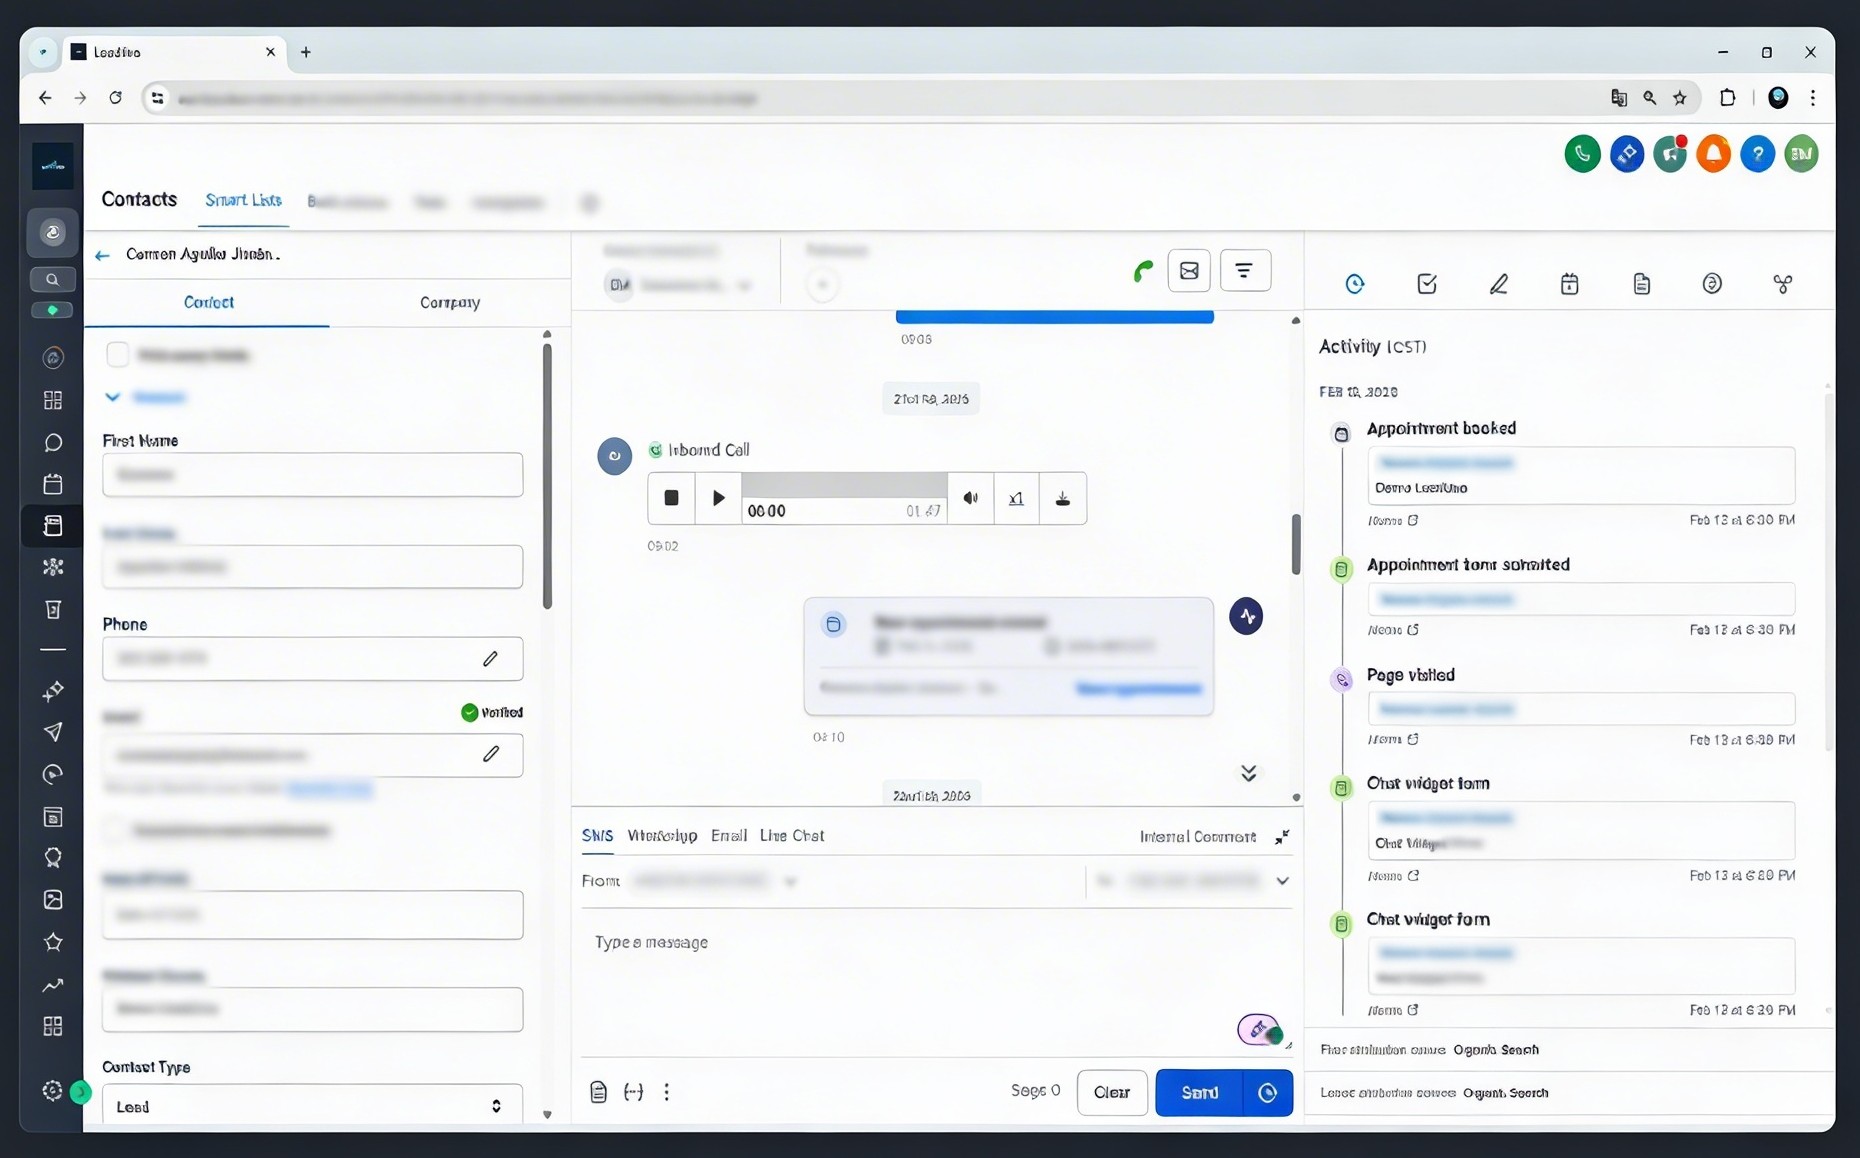
Task: Open the Tasks checkmark icon in right panel
Action: click(x=1427, y=284)
